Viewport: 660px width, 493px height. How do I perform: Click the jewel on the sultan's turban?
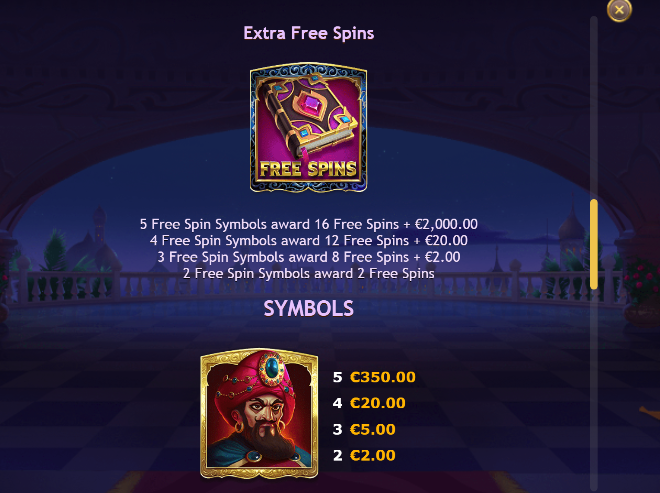pos(272,369)
